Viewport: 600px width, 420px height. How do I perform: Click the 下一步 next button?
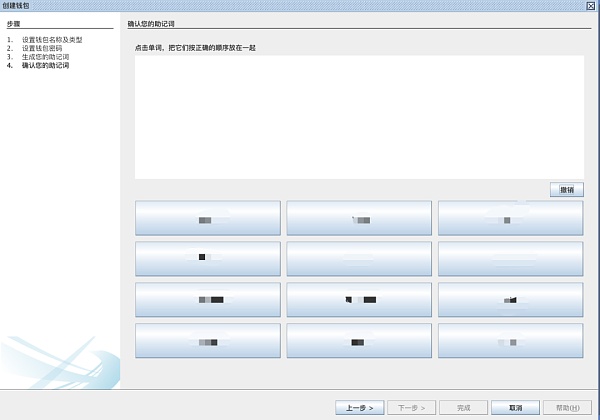pos(411,408)
